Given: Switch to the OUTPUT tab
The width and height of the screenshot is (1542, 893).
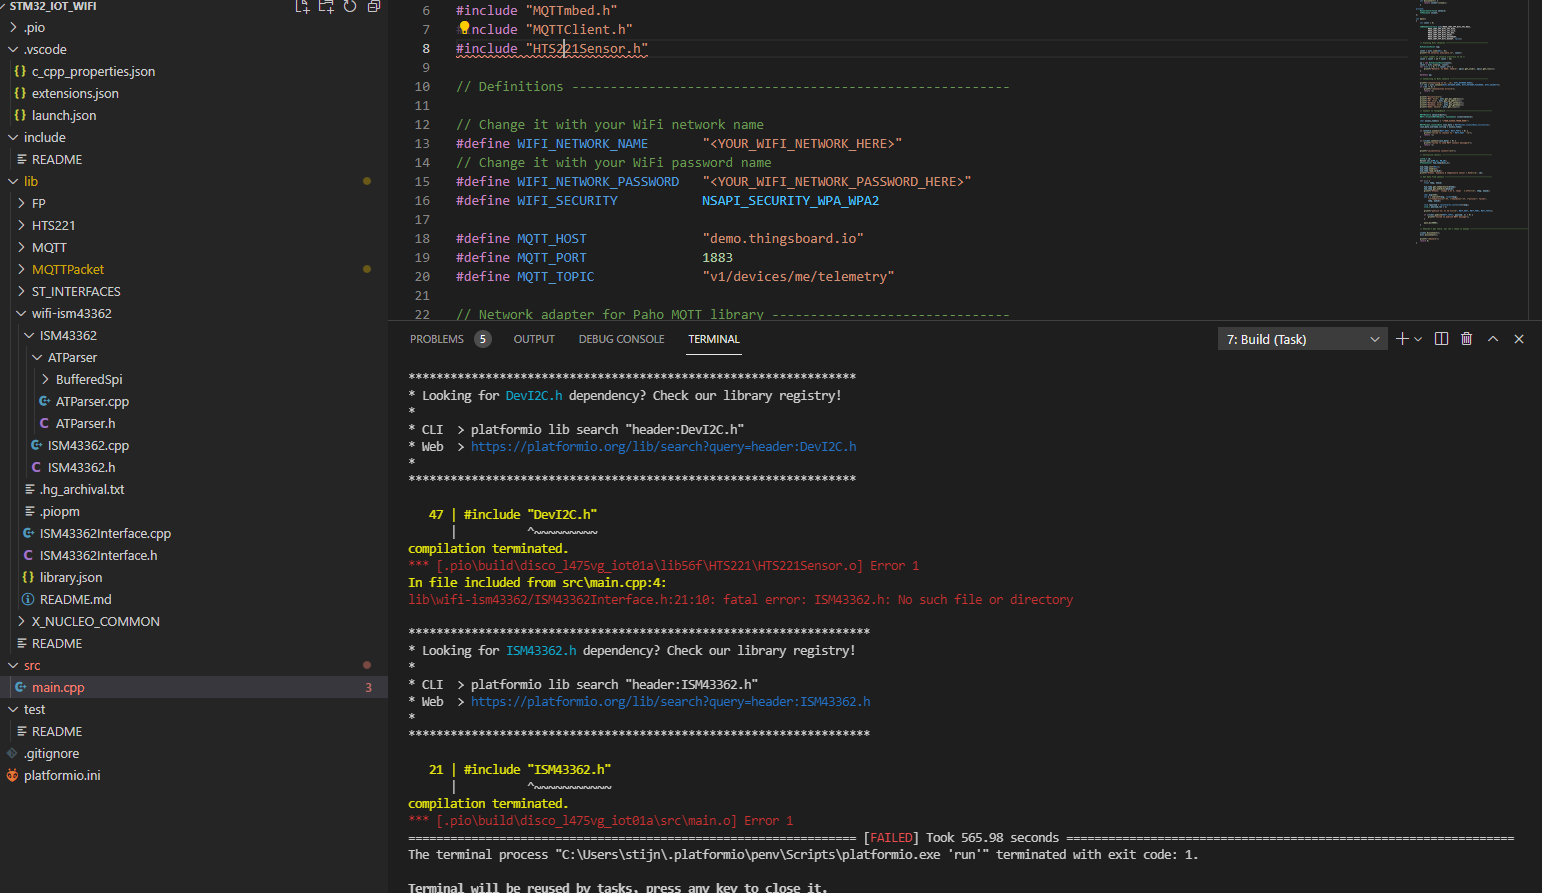Looking at the screenshot, I should (x=534, y=339).
